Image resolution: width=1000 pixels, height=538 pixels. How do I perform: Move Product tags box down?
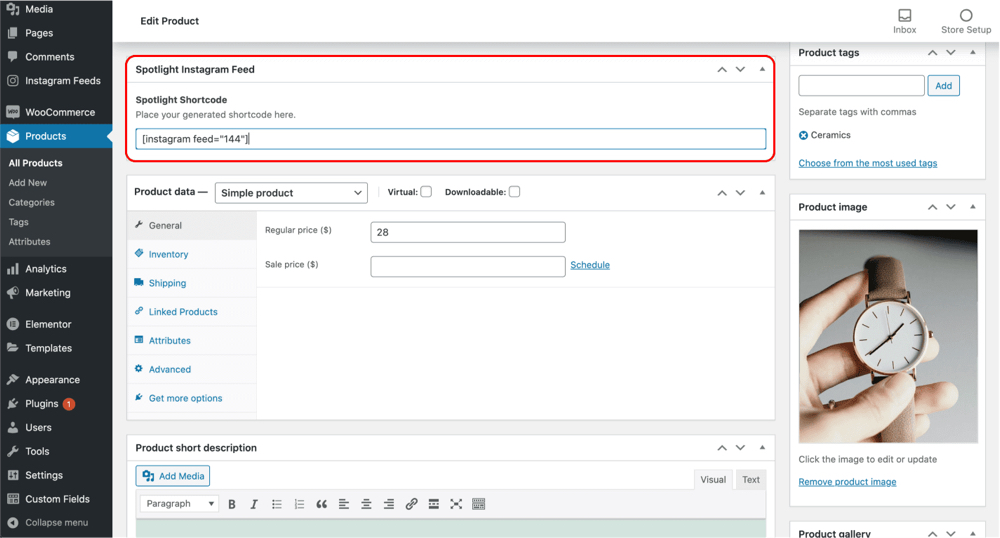click(x=951, y=52)
